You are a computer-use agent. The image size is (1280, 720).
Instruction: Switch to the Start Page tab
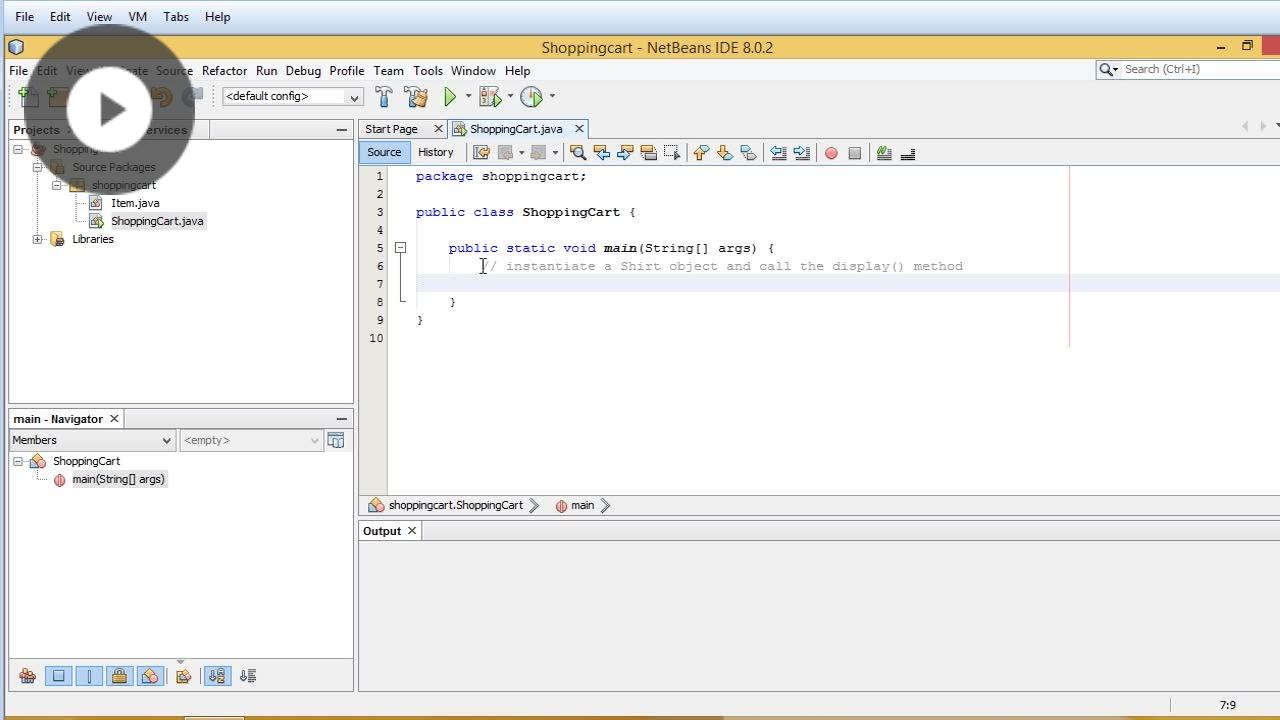click(391, 129)
